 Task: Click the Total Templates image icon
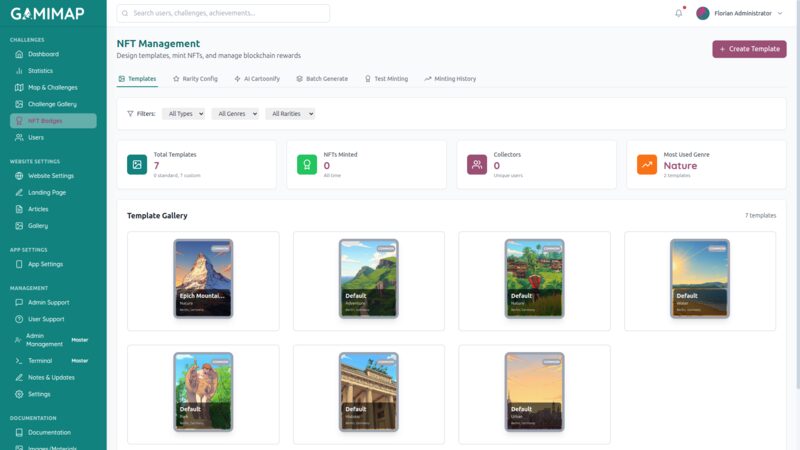[137, 165]
